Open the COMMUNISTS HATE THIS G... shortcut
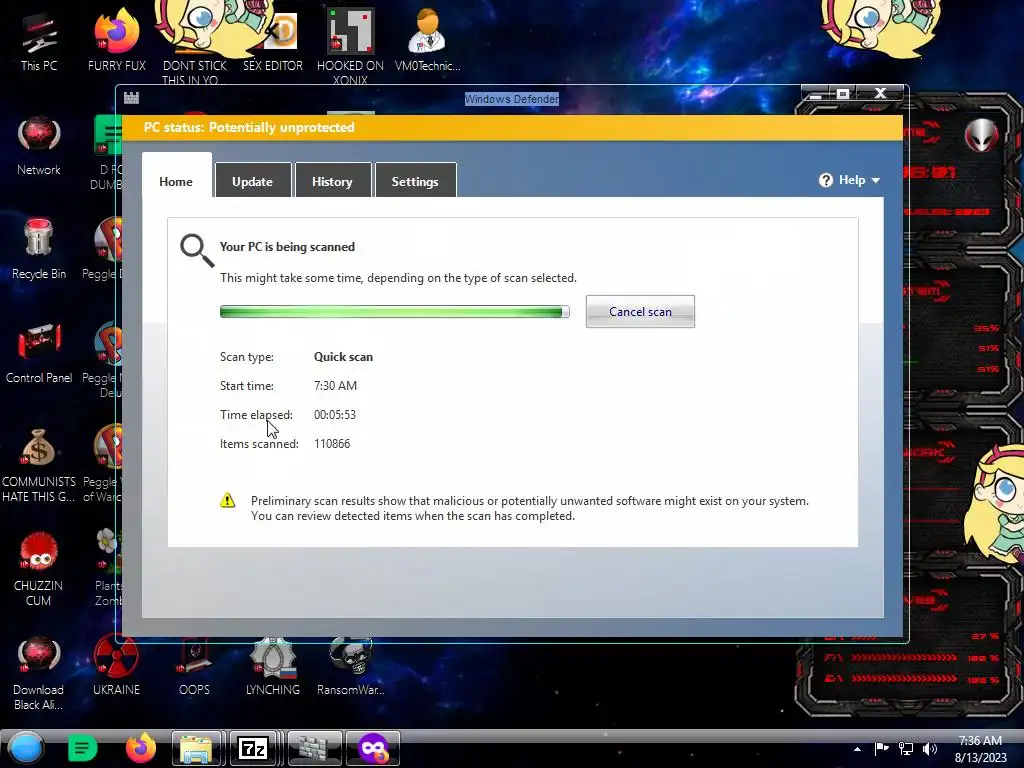The width and height of the screenshot is (1024, 768). 39,465
